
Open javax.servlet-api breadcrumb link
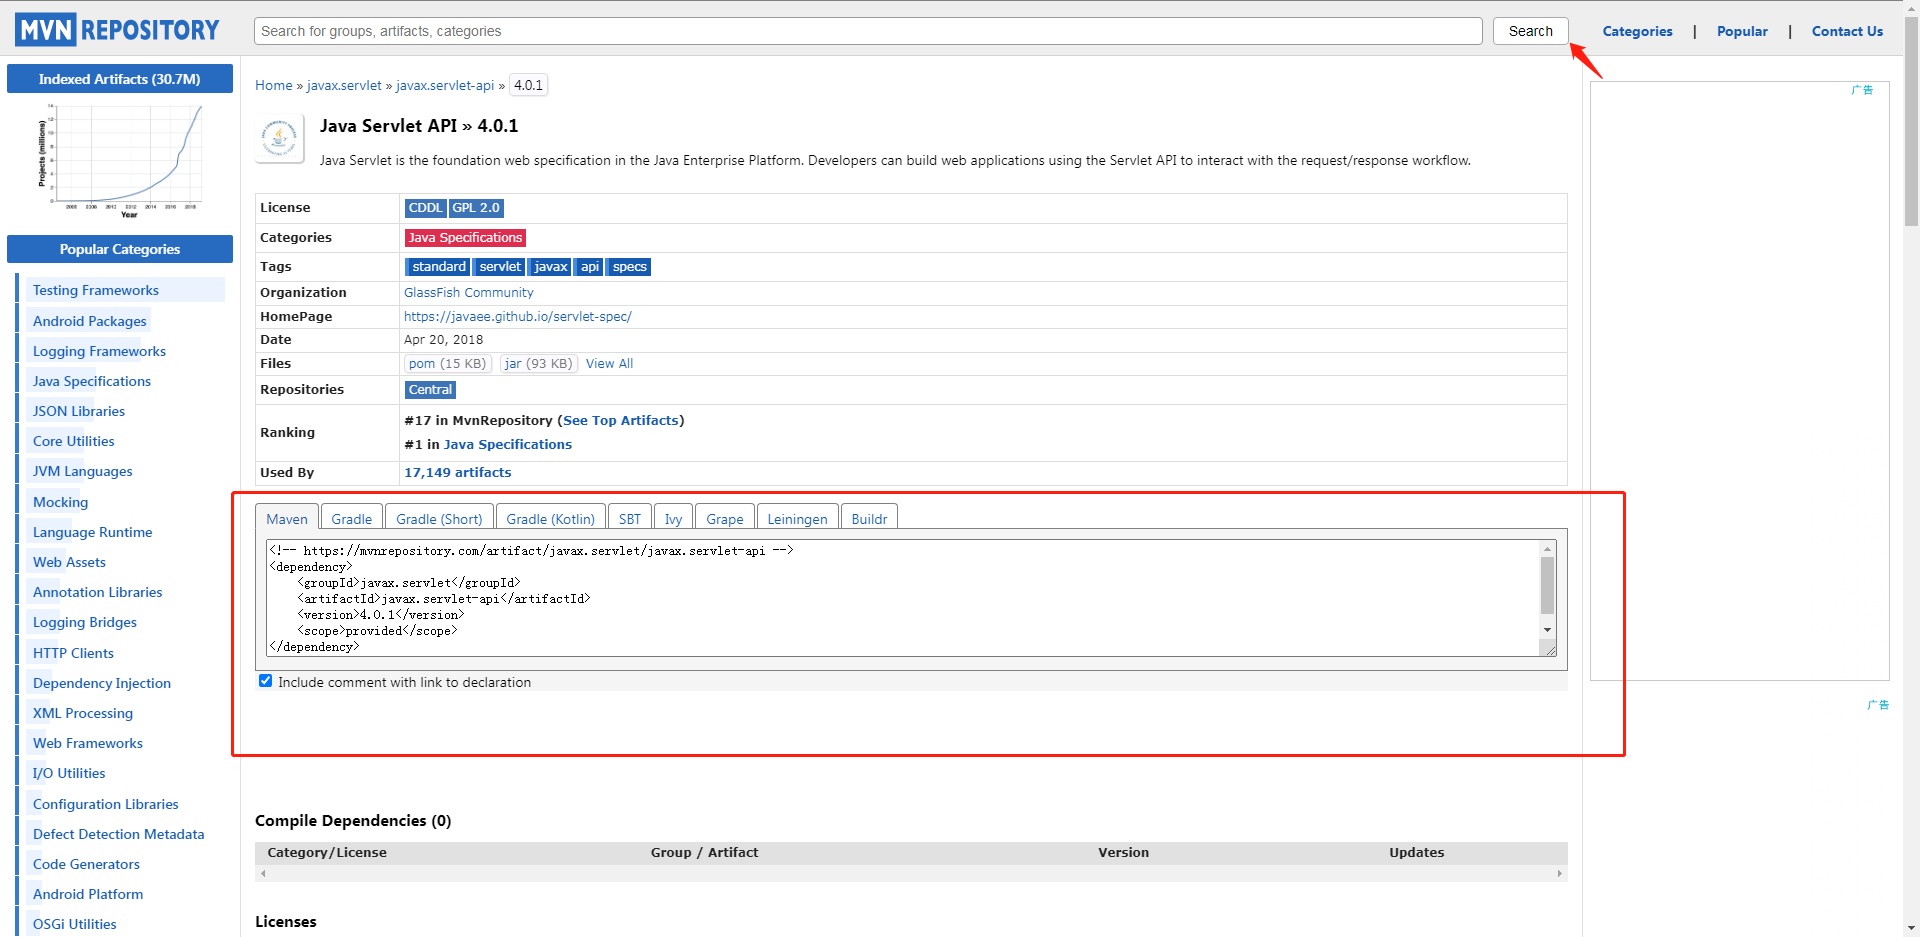pyautogui.click(x=445, y=85)
